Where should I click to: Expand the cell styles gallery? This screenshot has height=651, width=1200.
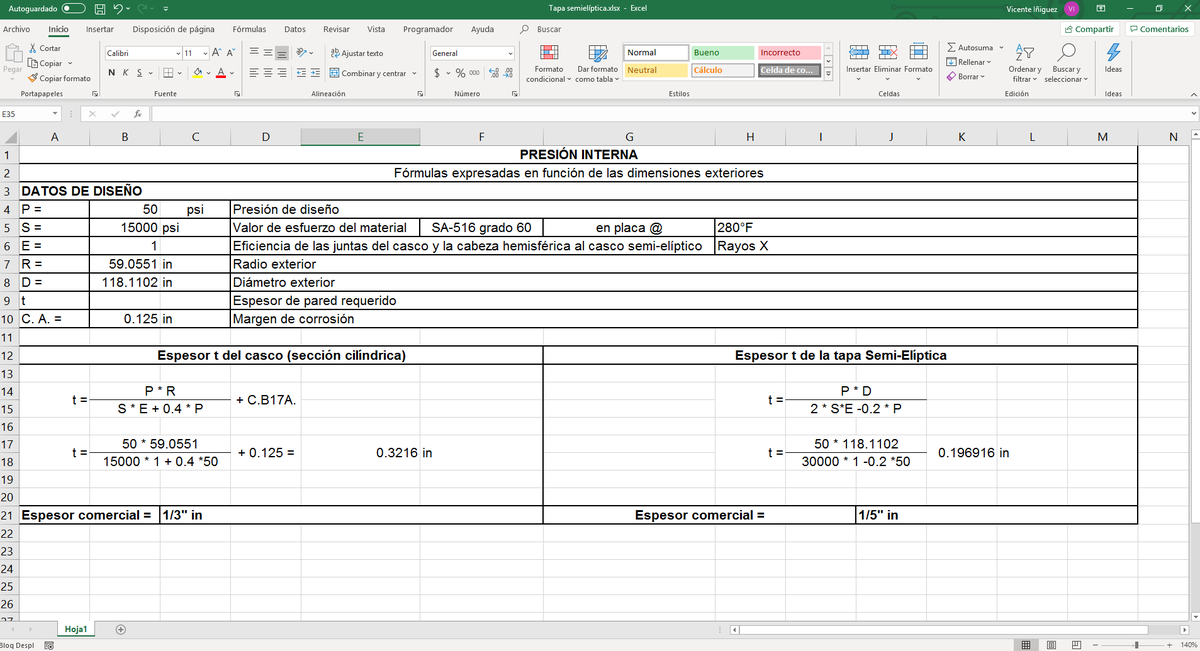click(x=828, y=73)
